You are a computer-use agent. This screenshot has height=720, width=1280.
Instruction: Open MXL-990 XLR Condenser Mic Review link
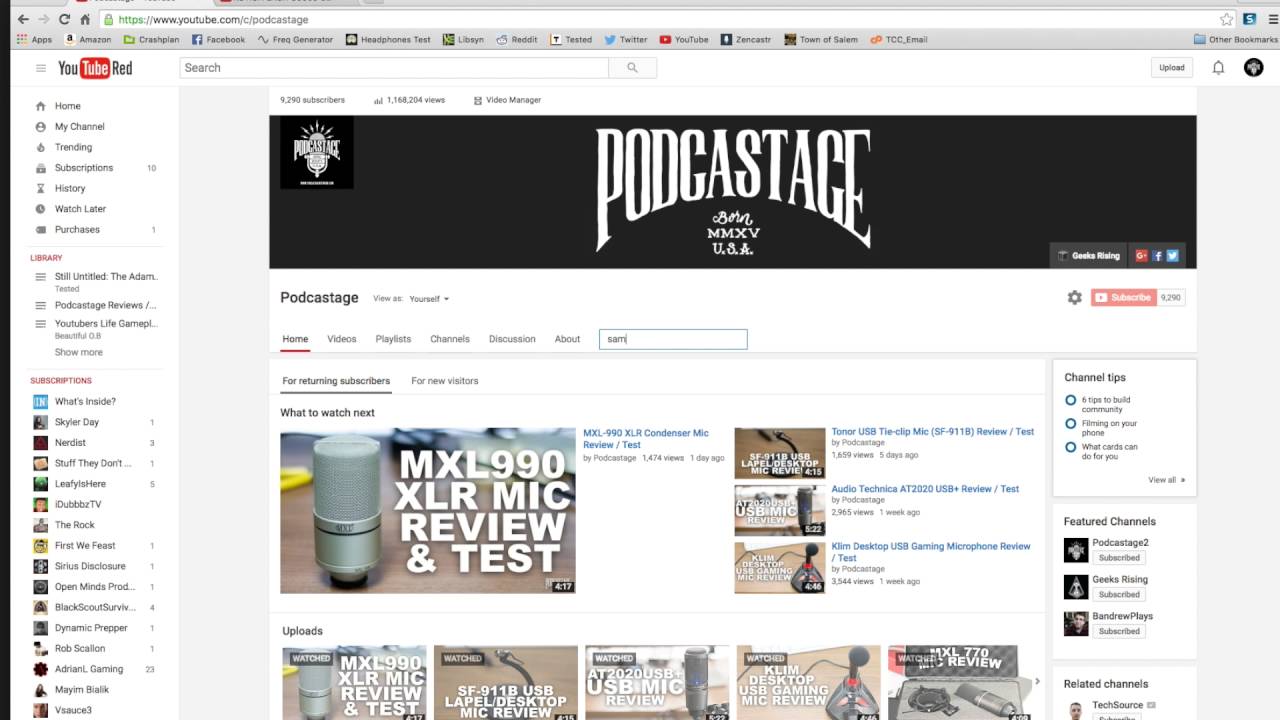click(x=645, y=439)
